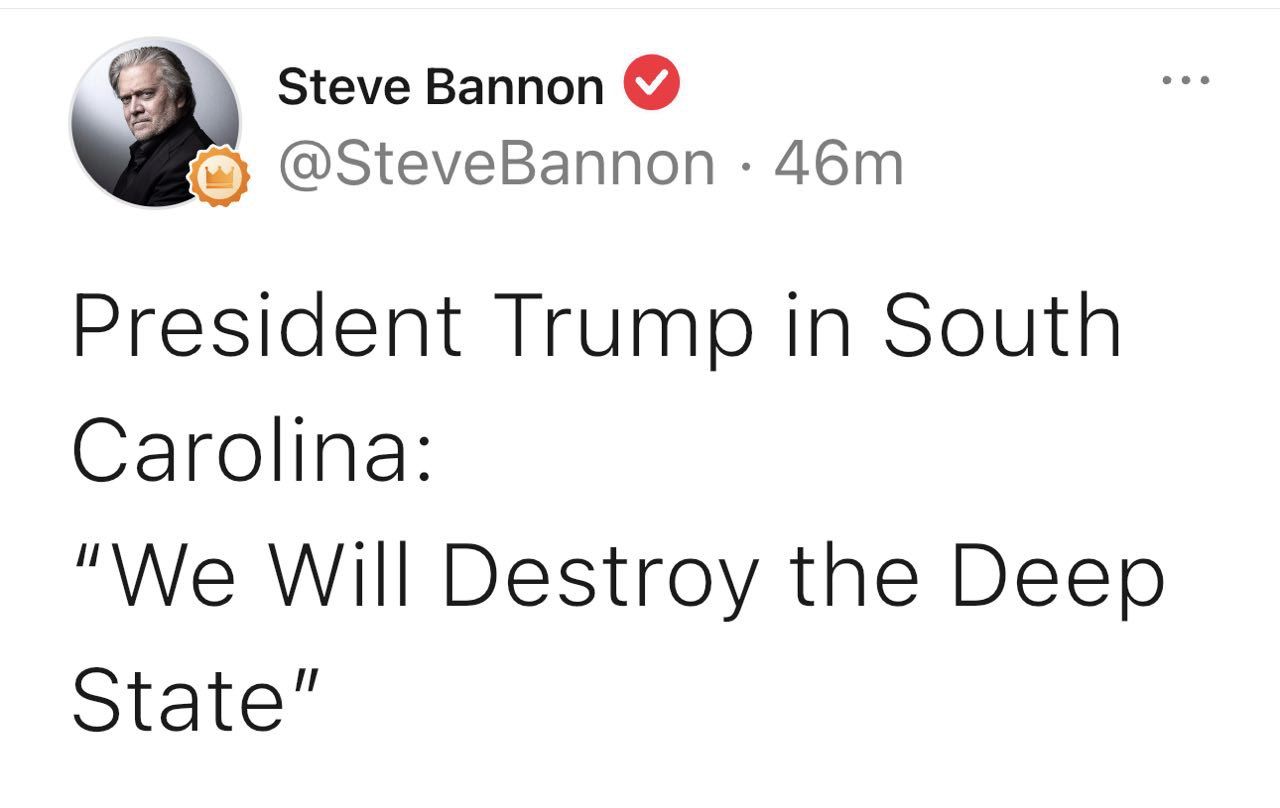Click the orange crown badge on avatar
The height and width of the screenshot is (808, 1280).
click(216, 178)
